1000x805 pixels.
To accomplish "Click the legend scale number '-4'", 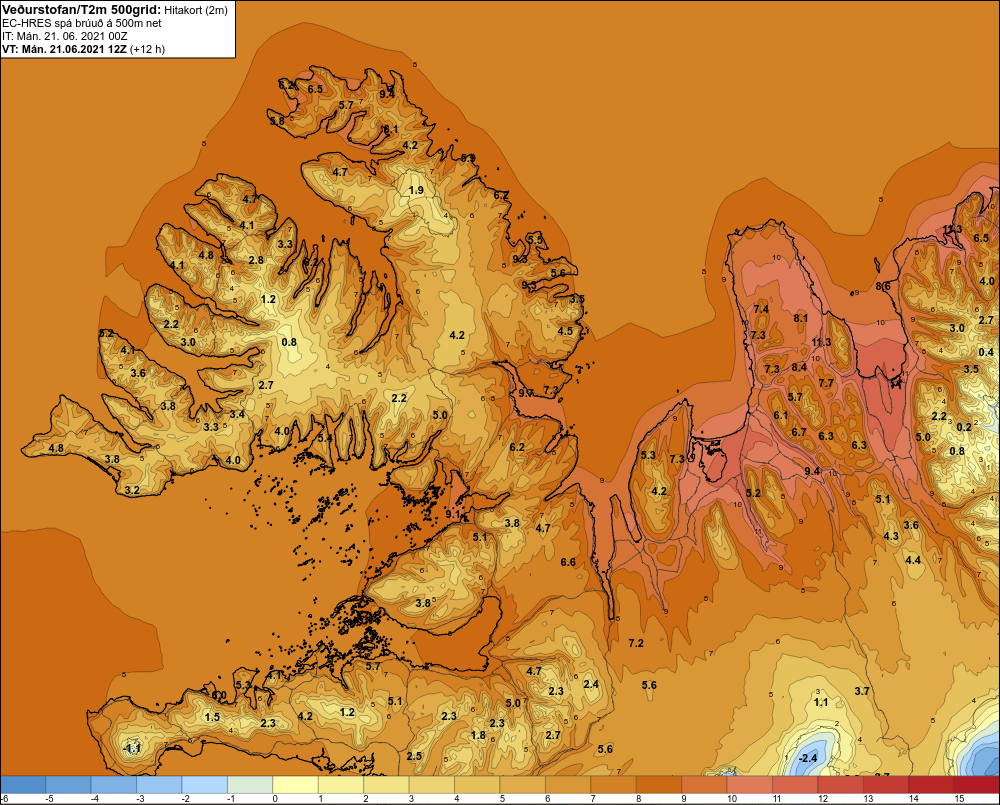I will click(94, 799).
